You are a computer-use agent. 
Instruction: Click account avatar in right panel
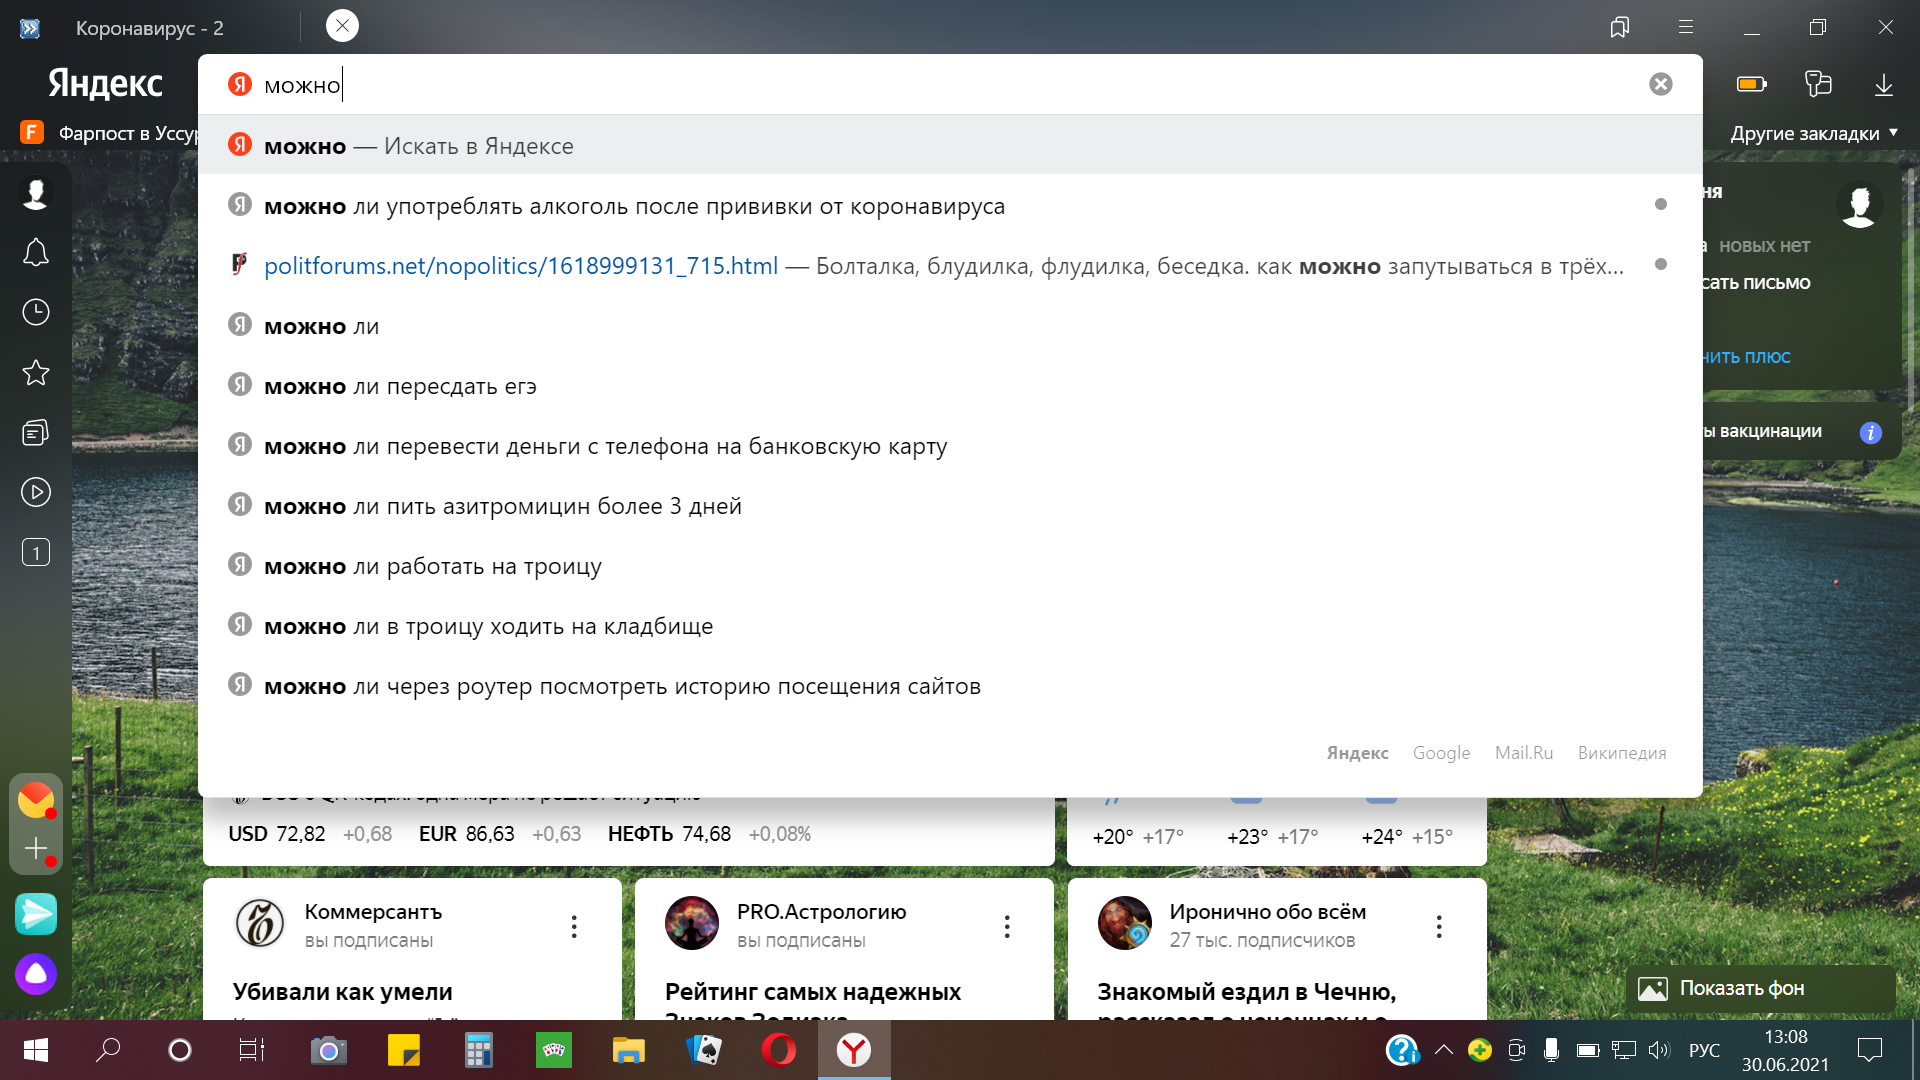point(1859,204)
